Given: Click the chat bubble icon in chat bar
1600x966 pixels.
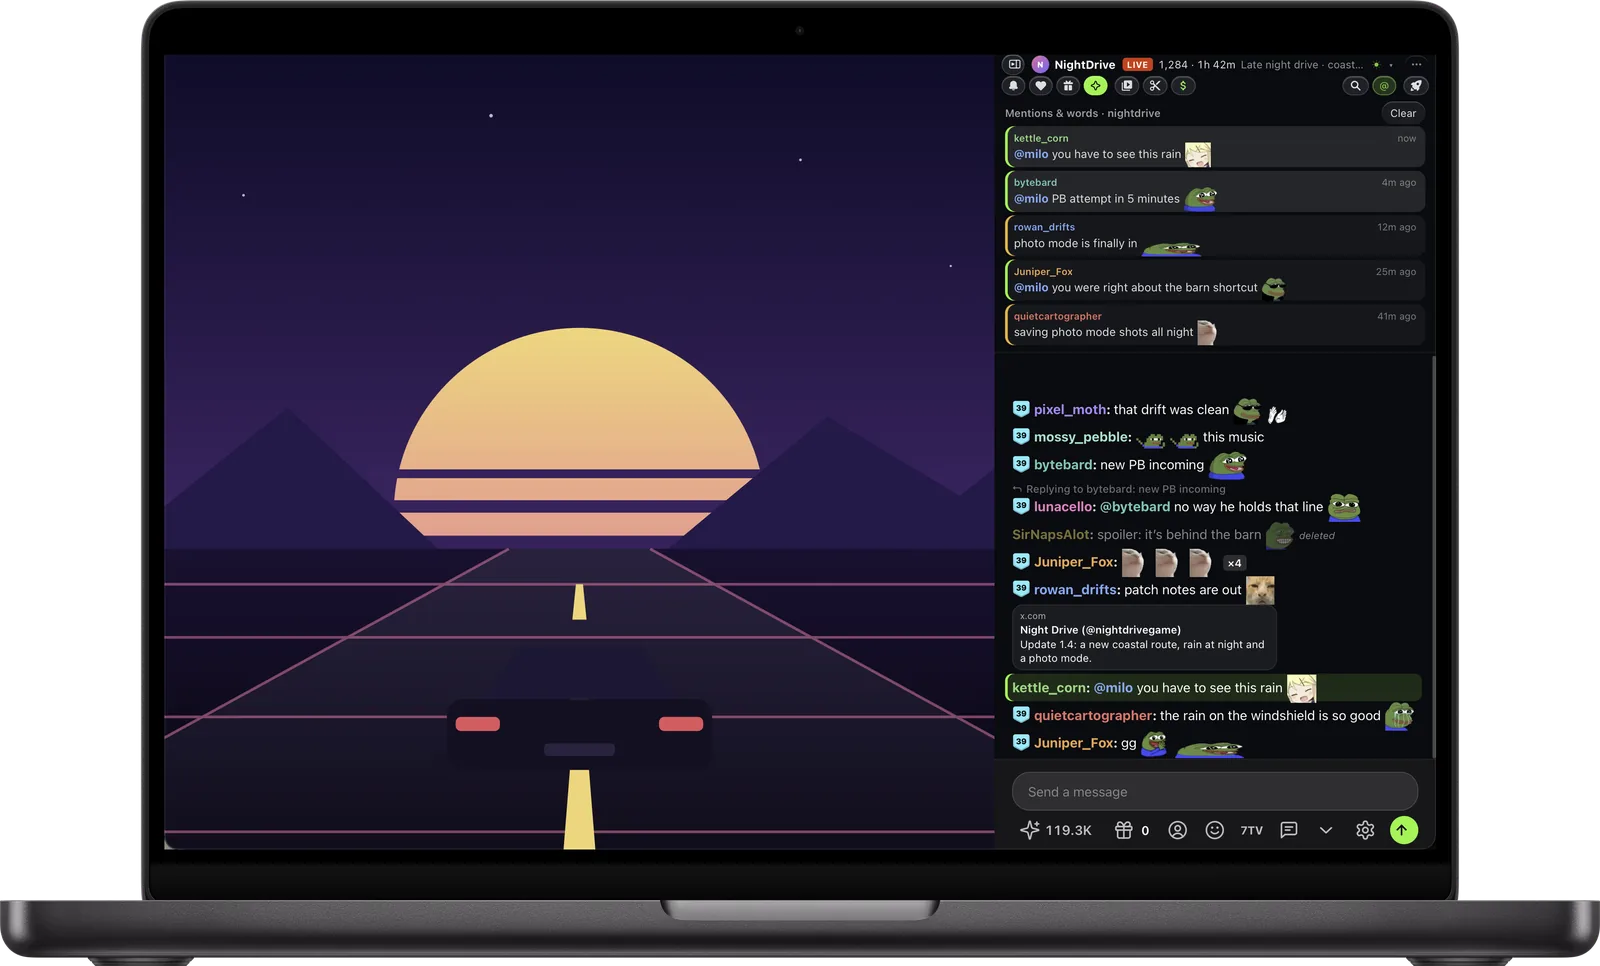Looking at the screenshot, I should point(1289,830).
